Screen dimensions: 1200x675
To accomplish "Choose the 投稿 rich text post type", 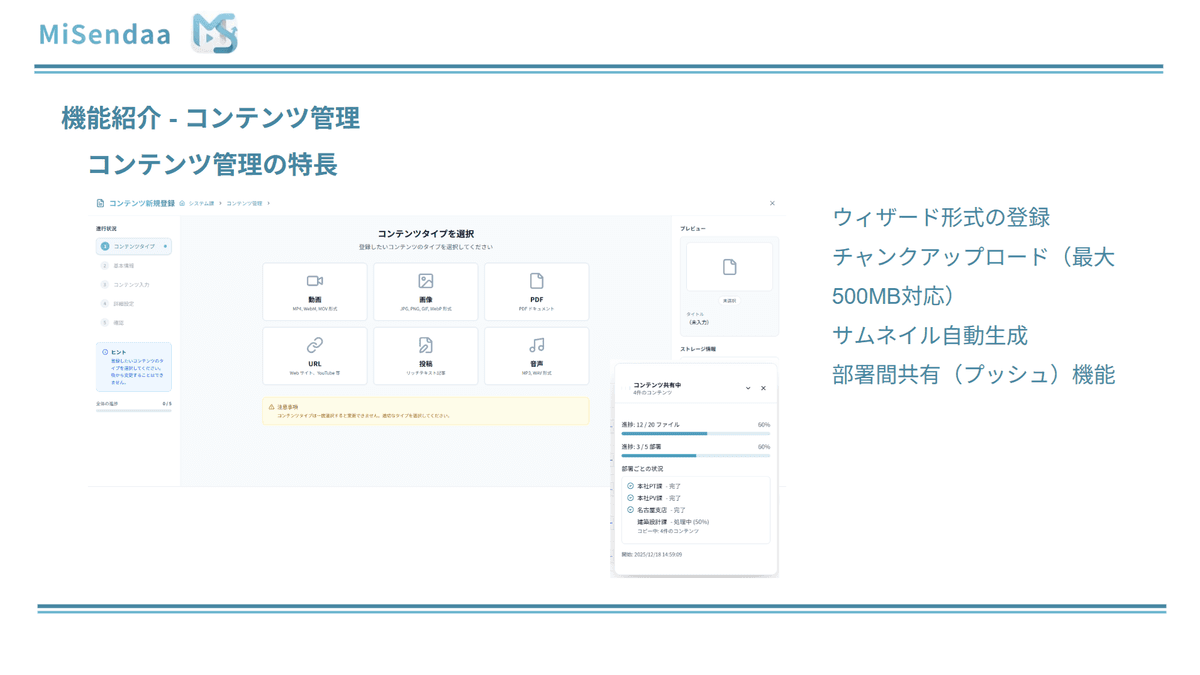I will (x=426, y=355).
